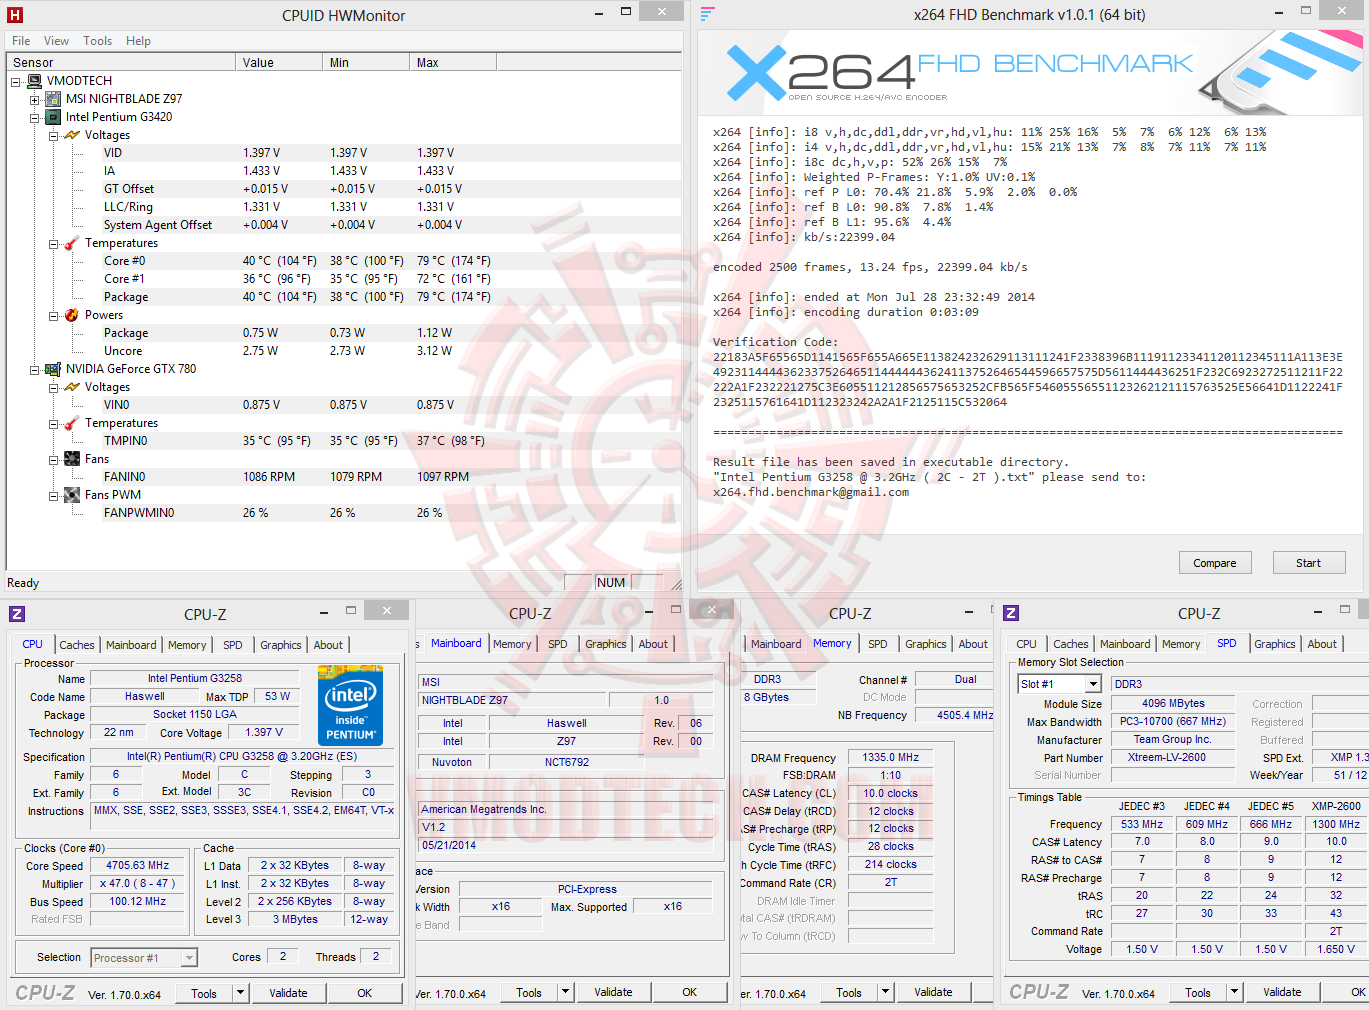
Task: Click the Powers icon in the sensor tree
Action: coord(72,315)
